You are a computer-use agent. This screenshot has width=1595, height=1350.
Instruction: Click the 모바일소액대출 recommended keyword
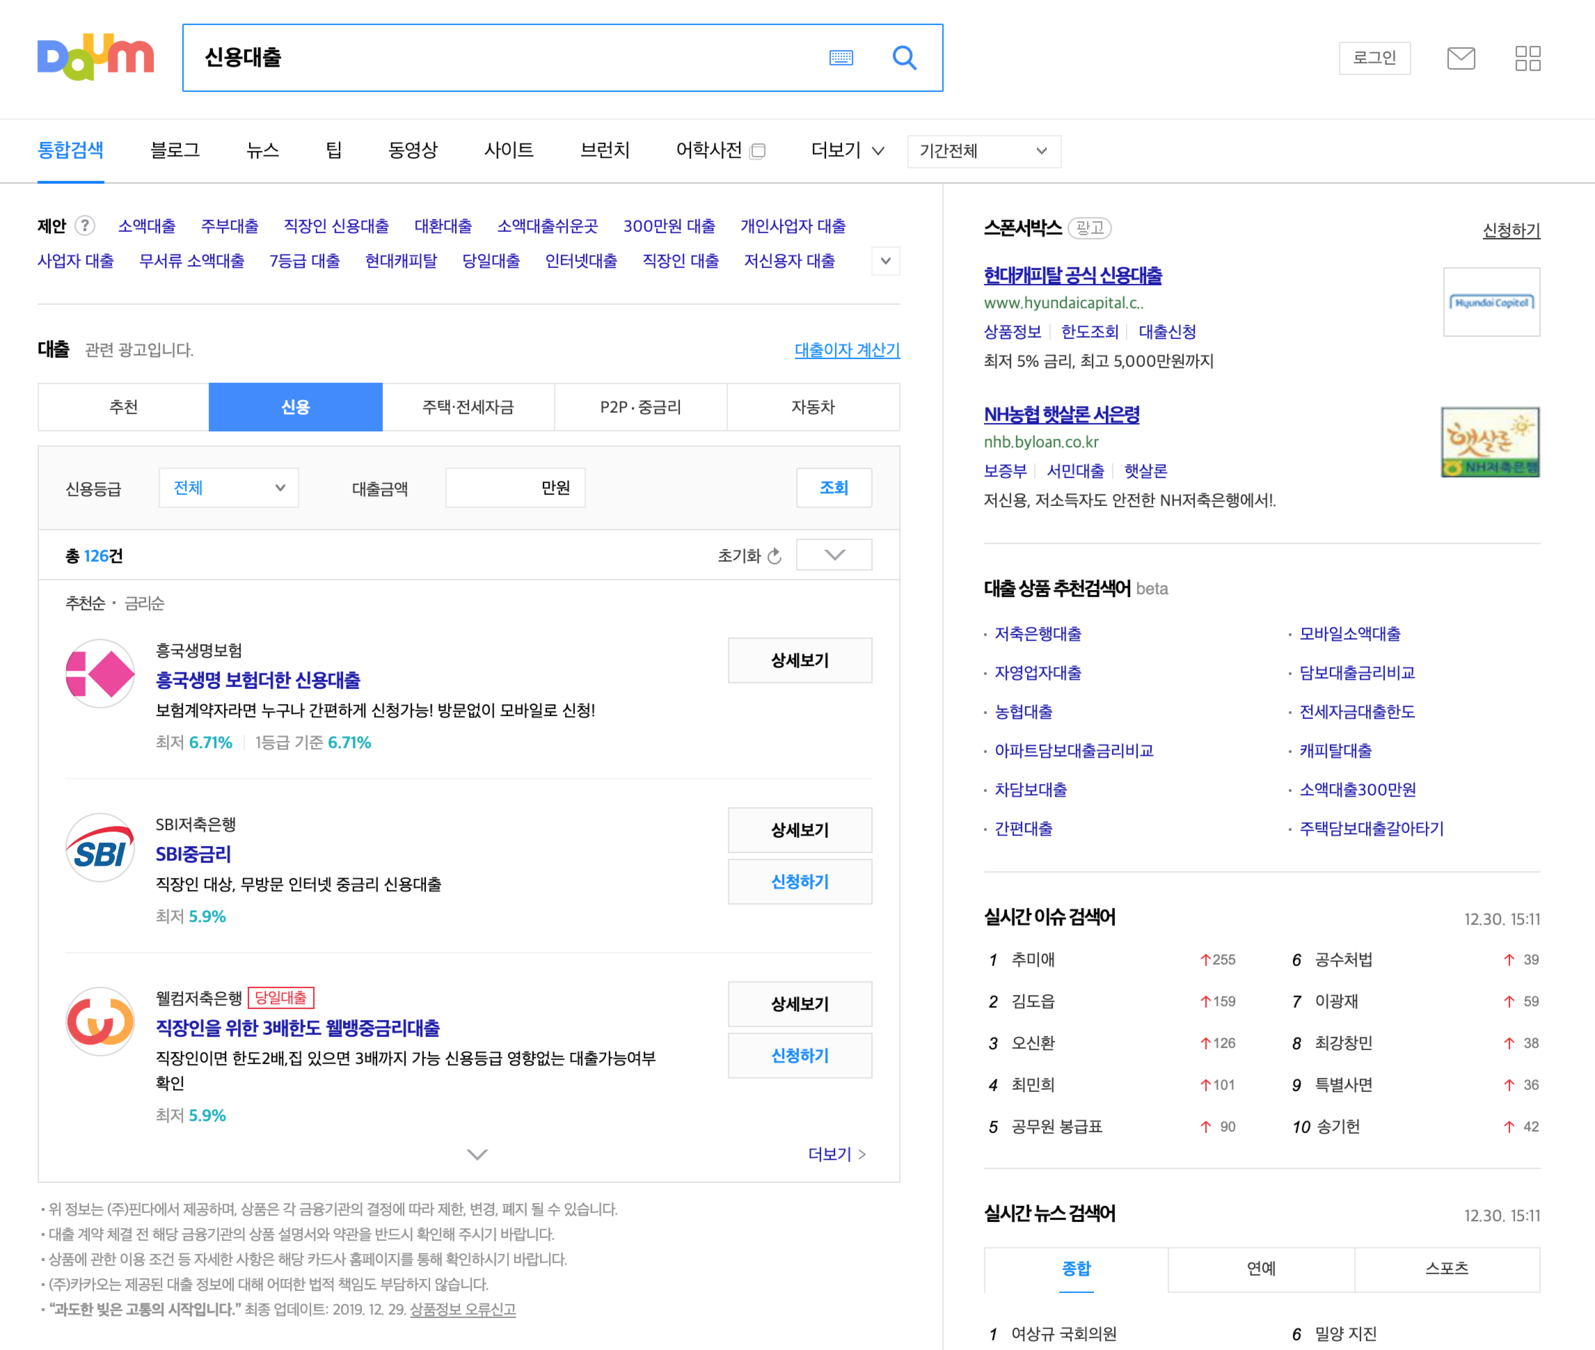[x=1350, y=634]
